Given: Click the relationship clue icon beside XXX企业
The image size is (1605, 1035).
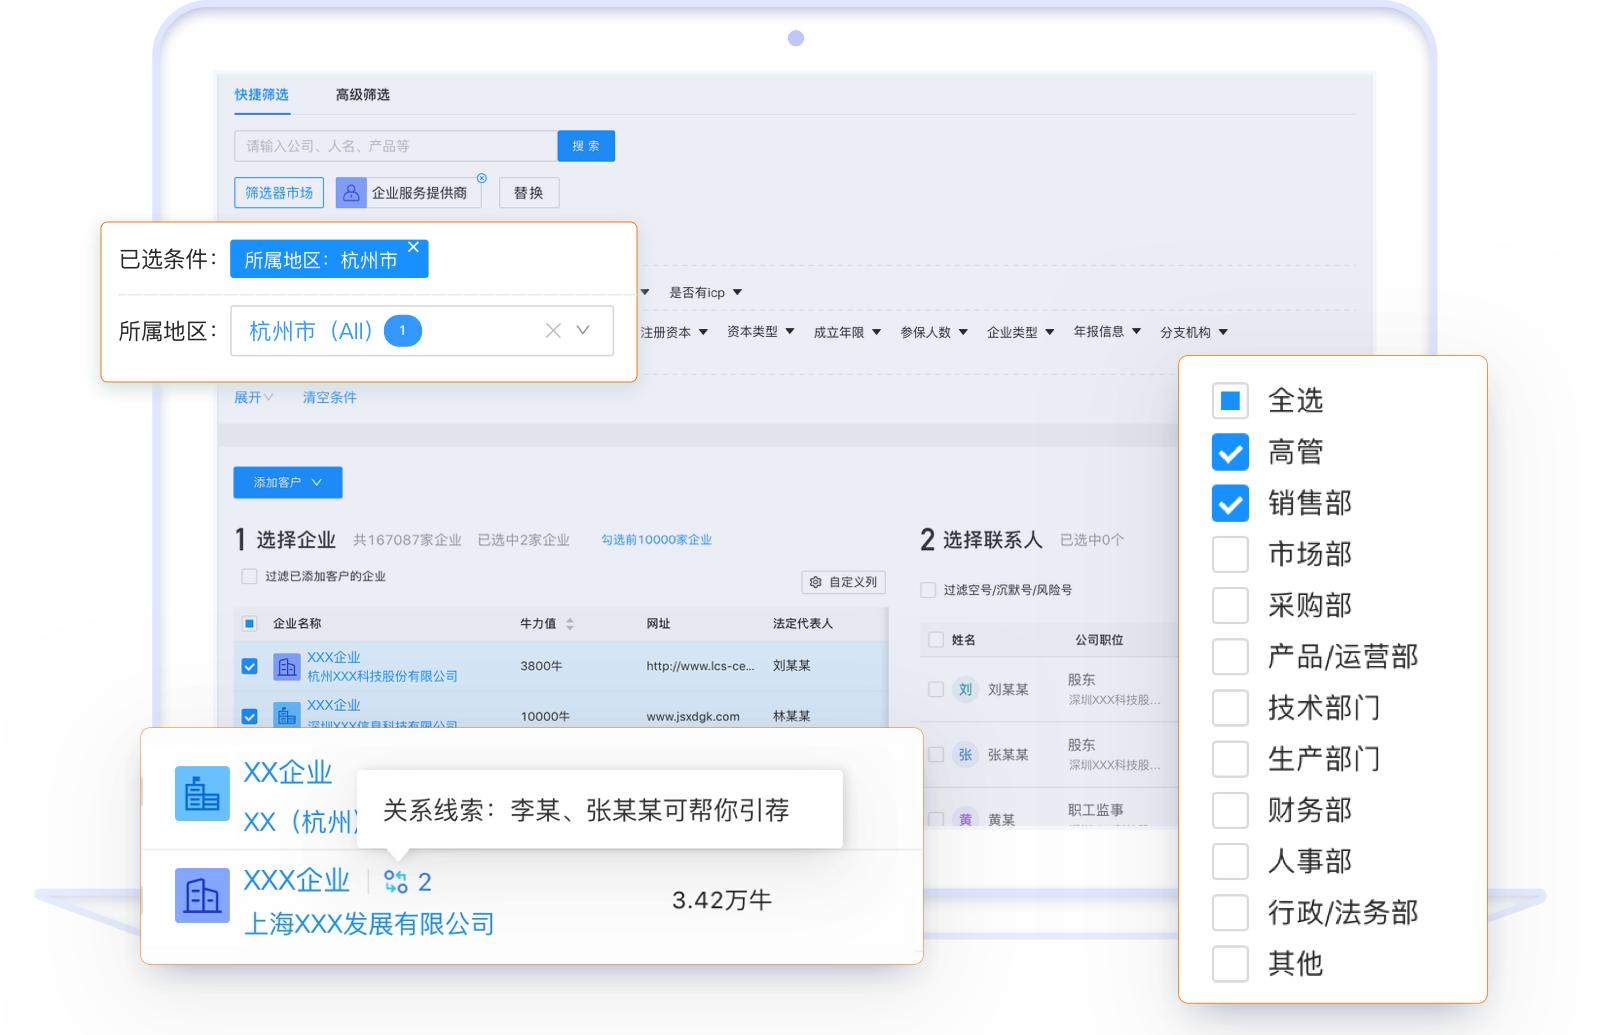Looking at the screenshot, I should point(396,881).
